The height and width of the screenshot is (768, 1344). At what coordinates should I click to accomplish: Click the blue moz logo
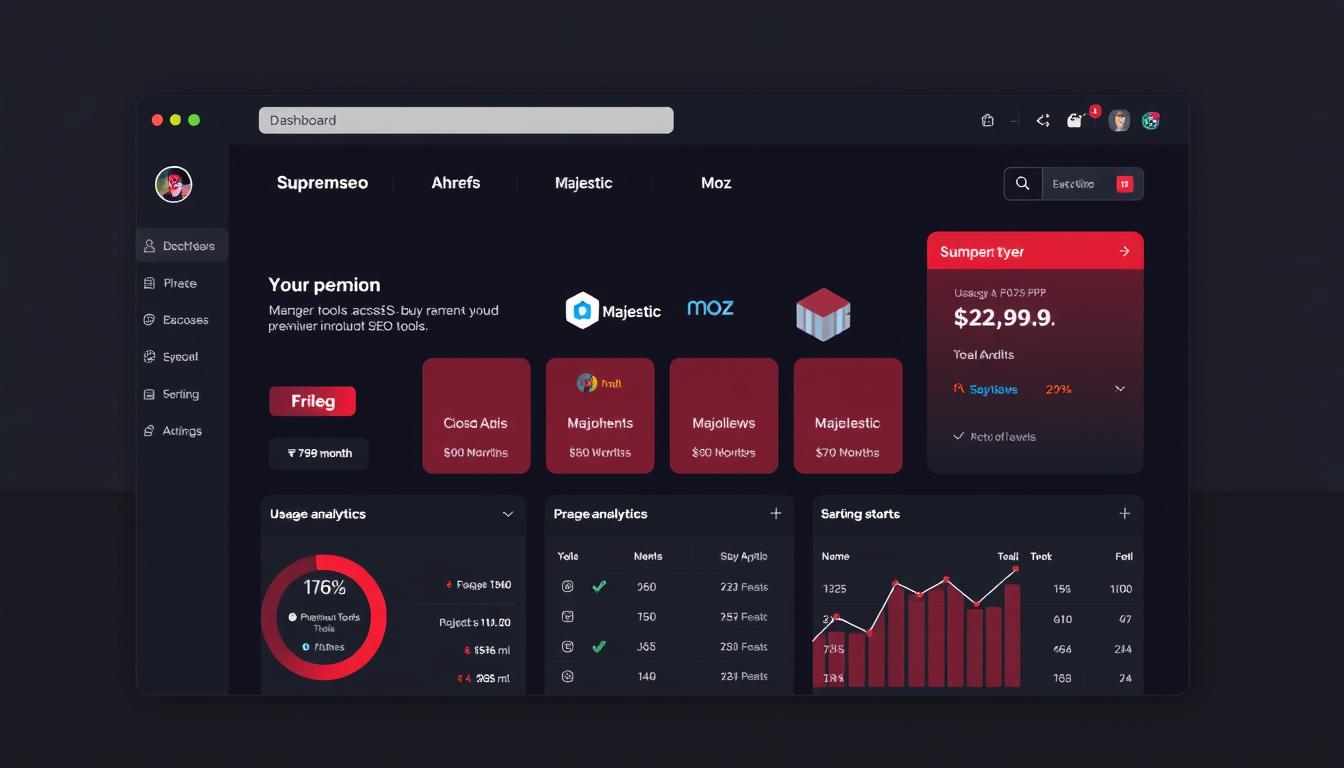710,308
